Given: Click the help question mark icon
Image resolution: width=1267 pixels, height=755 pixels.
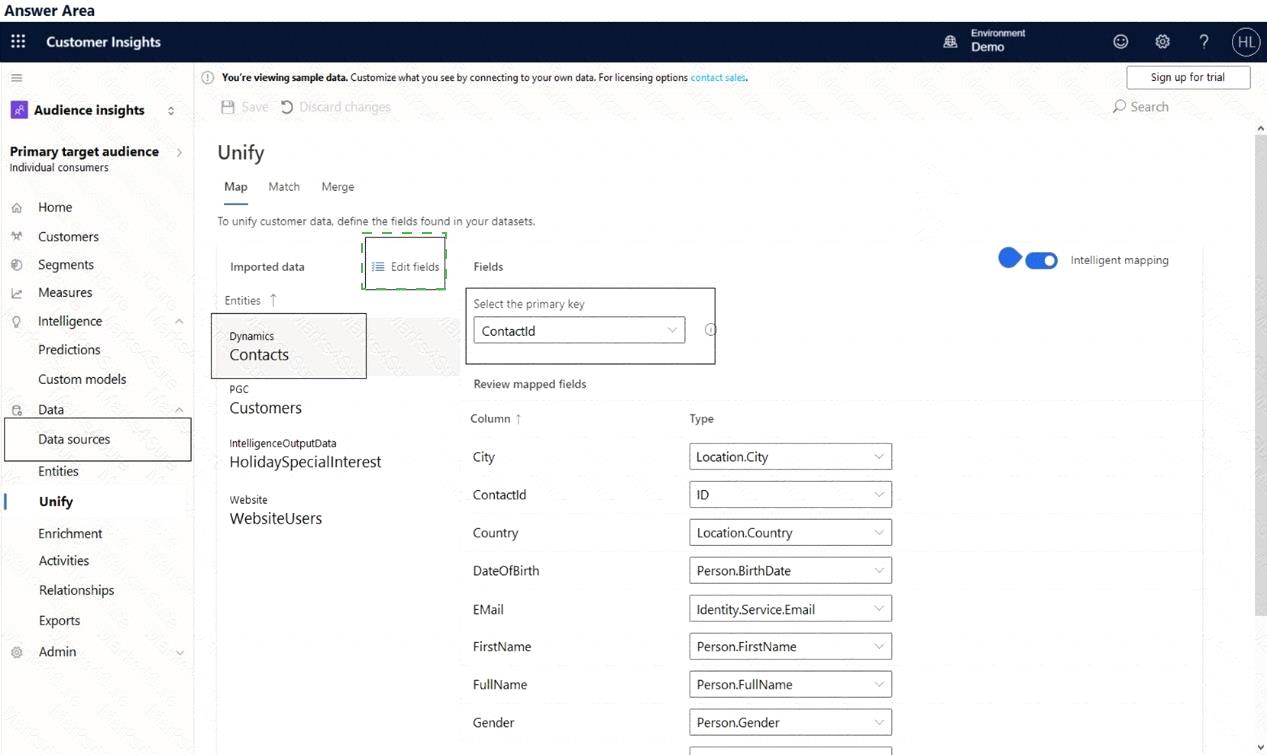Looking at the screenshot, I should coord(1204,42).
